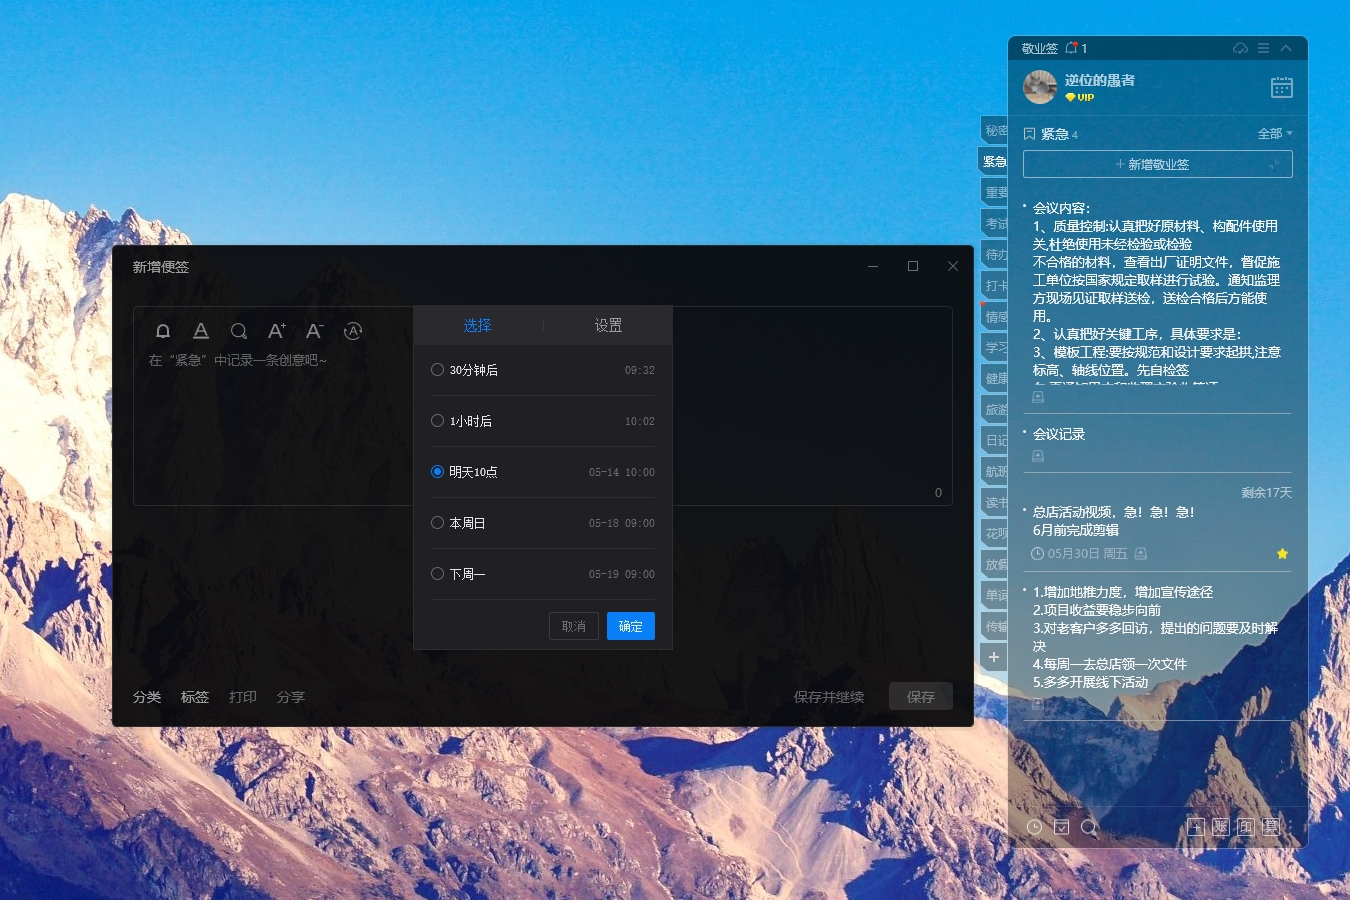Open the 读书 category tab
Viewport: 1350px width, 900px height.
click(995, 502)
